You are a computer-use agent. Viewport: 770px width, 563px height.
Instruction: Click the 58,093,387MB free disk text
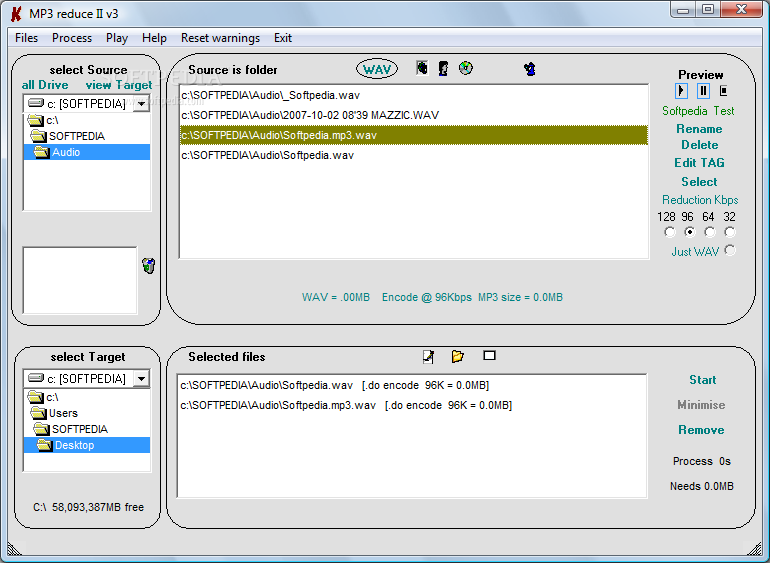[x=88, y=507]
